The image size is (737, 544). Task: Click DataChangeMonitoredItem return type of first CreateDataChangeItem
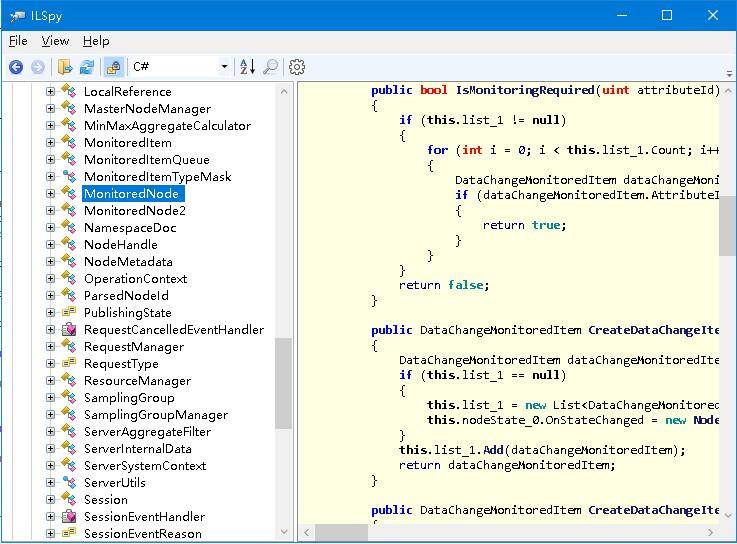click(501, 330)
